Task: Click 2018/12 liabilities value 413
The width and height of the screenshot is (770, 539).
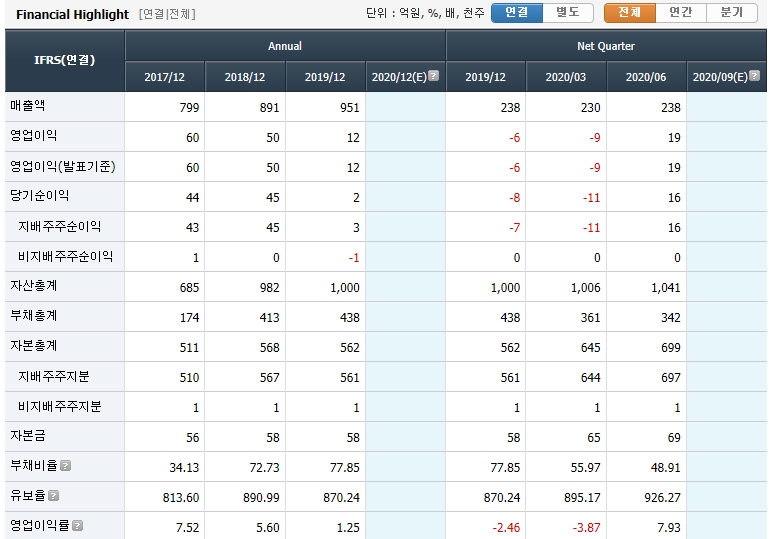Action: 270,318
